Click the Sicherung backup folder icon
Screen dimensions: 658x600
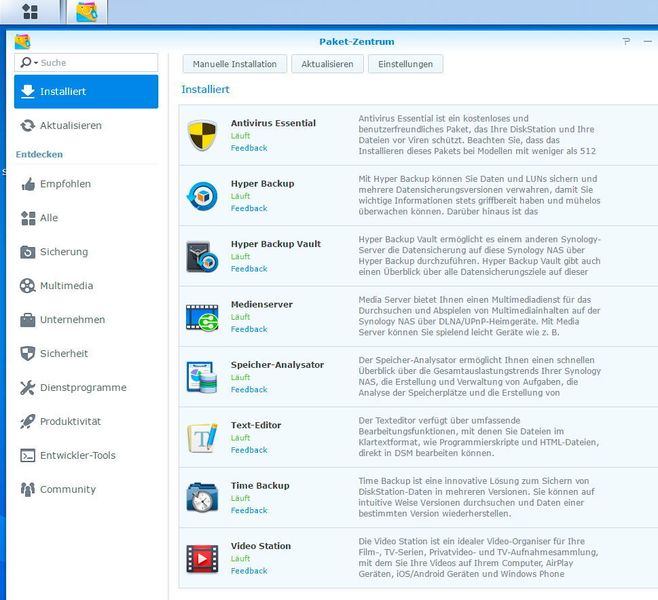point(28,252)
